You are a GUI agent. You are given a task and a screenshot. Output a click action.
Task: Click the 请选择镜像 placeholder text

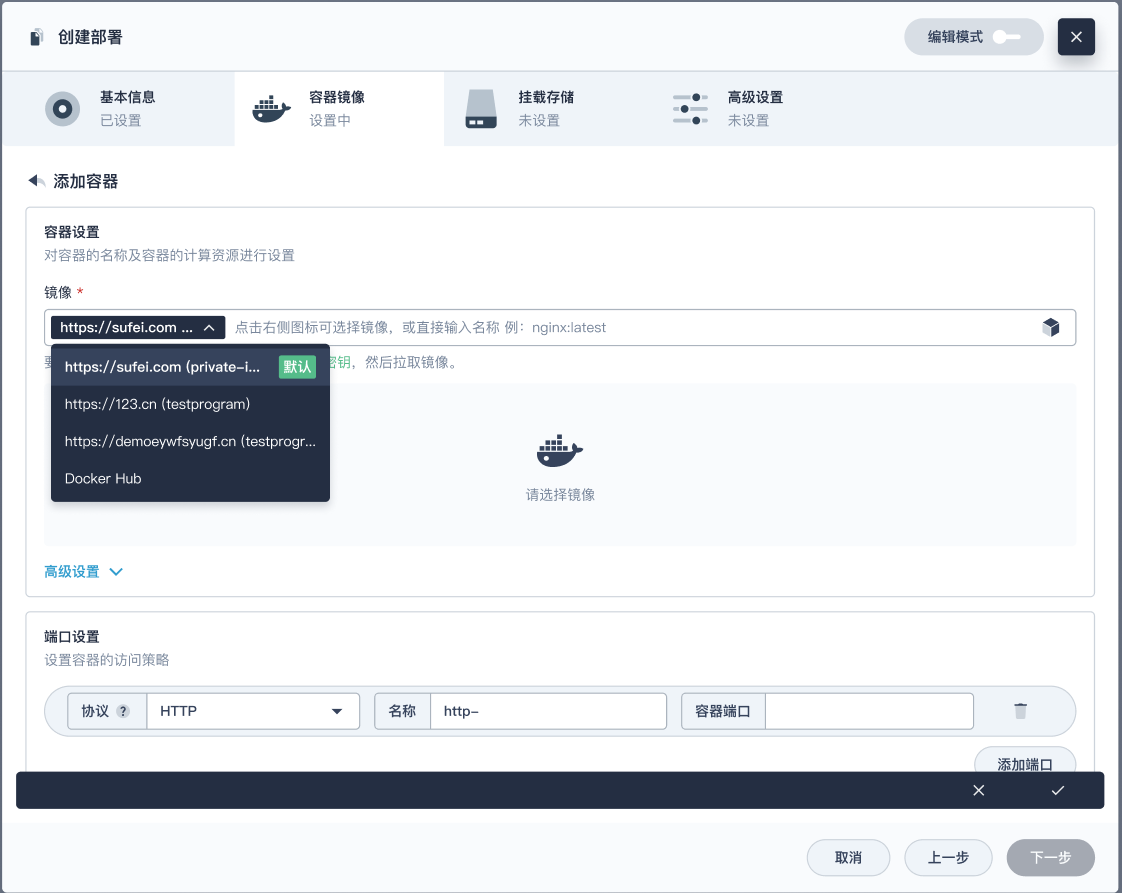[x=560, y=494]
